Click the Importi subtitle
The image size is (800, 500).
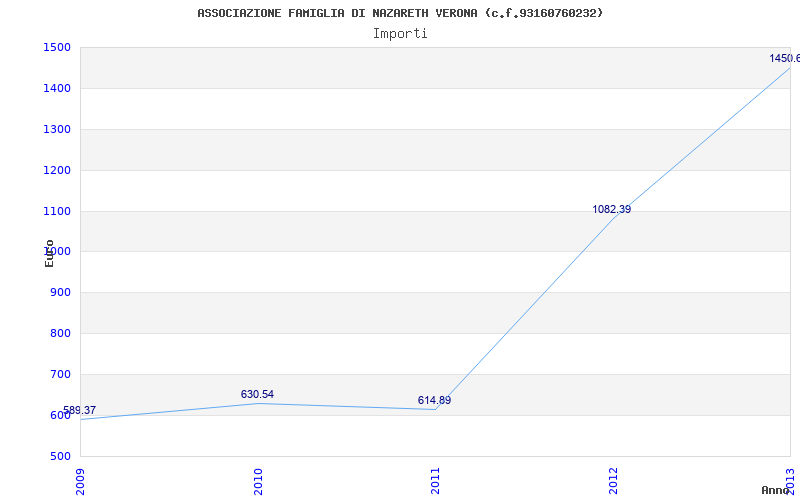point(400,34)
